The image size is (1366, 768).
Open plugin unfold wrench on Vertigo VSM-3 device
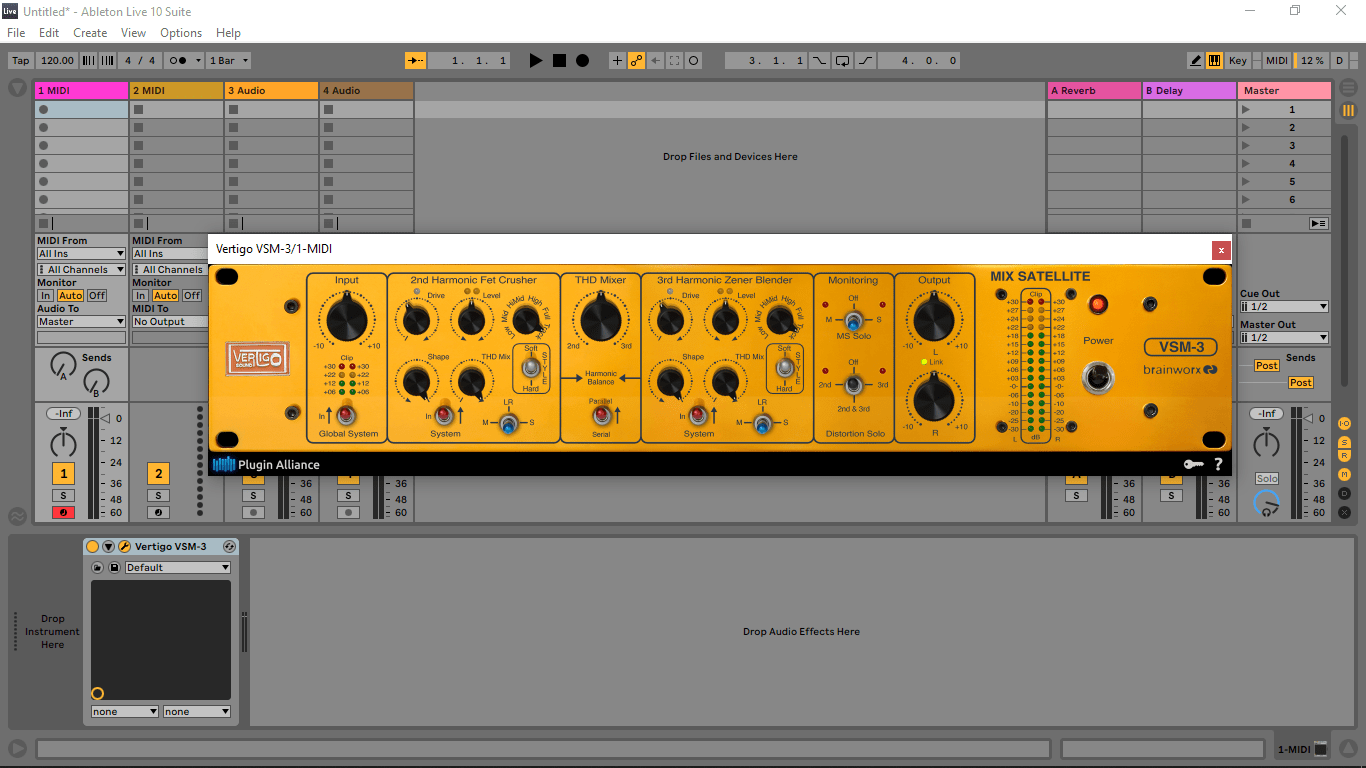click(x=124, y=547)
